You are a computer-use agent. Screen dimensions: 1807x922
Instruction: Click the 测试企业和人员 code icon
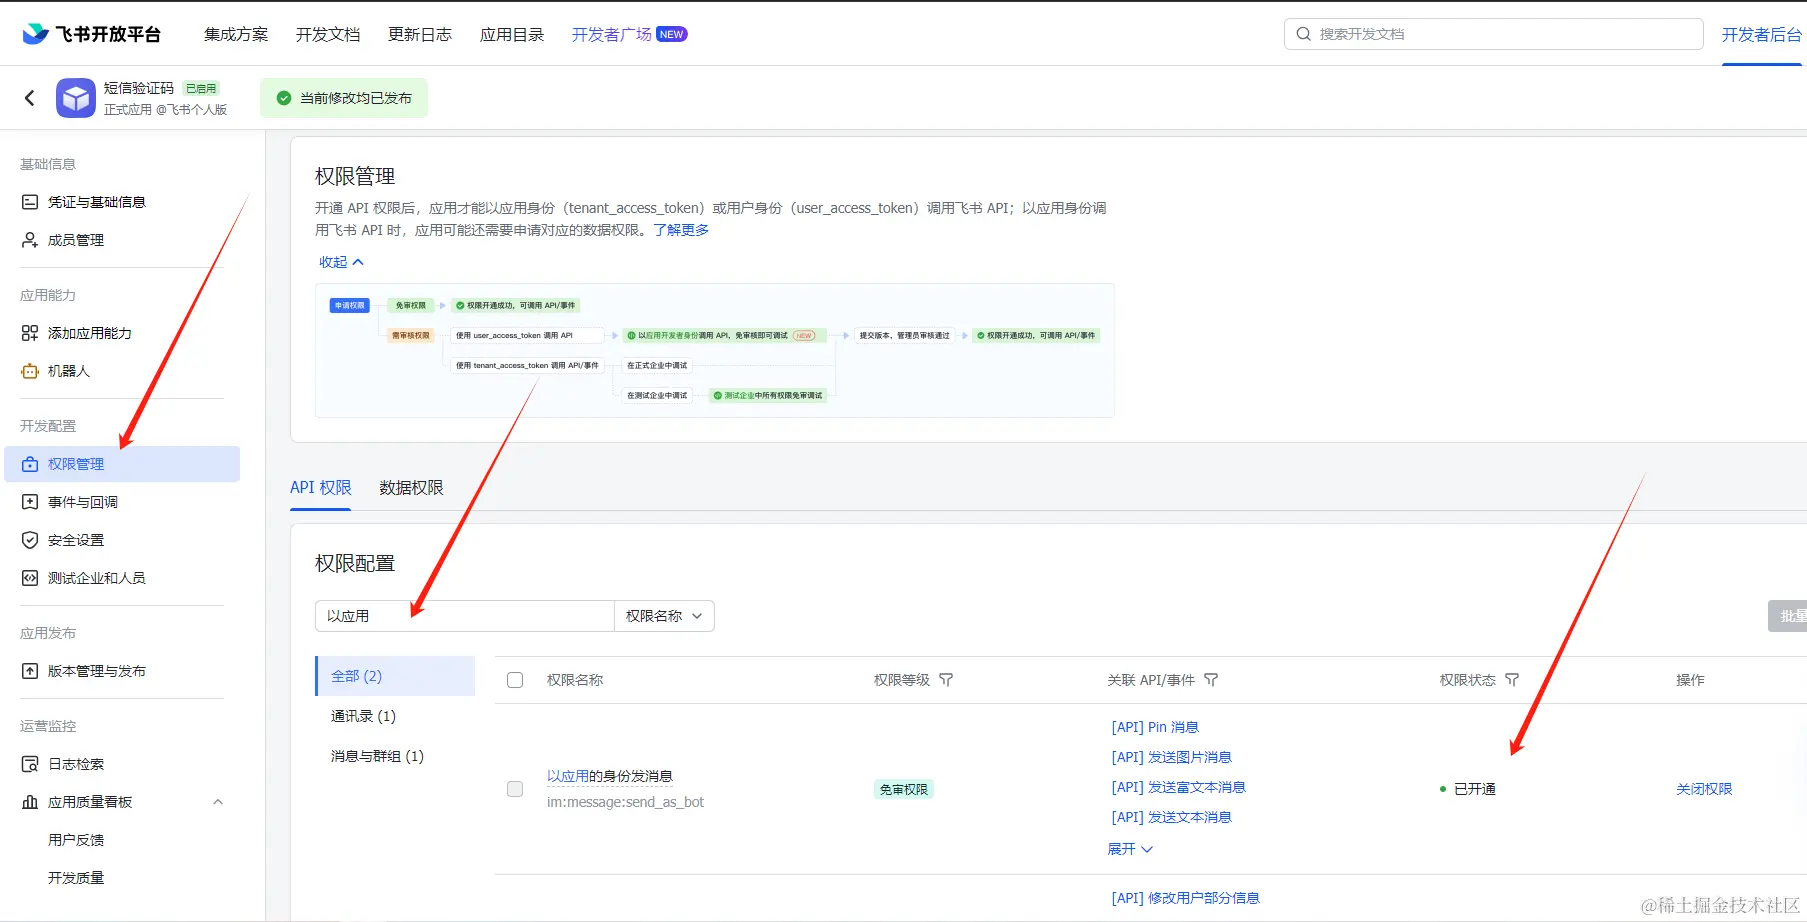pos(30,578)
